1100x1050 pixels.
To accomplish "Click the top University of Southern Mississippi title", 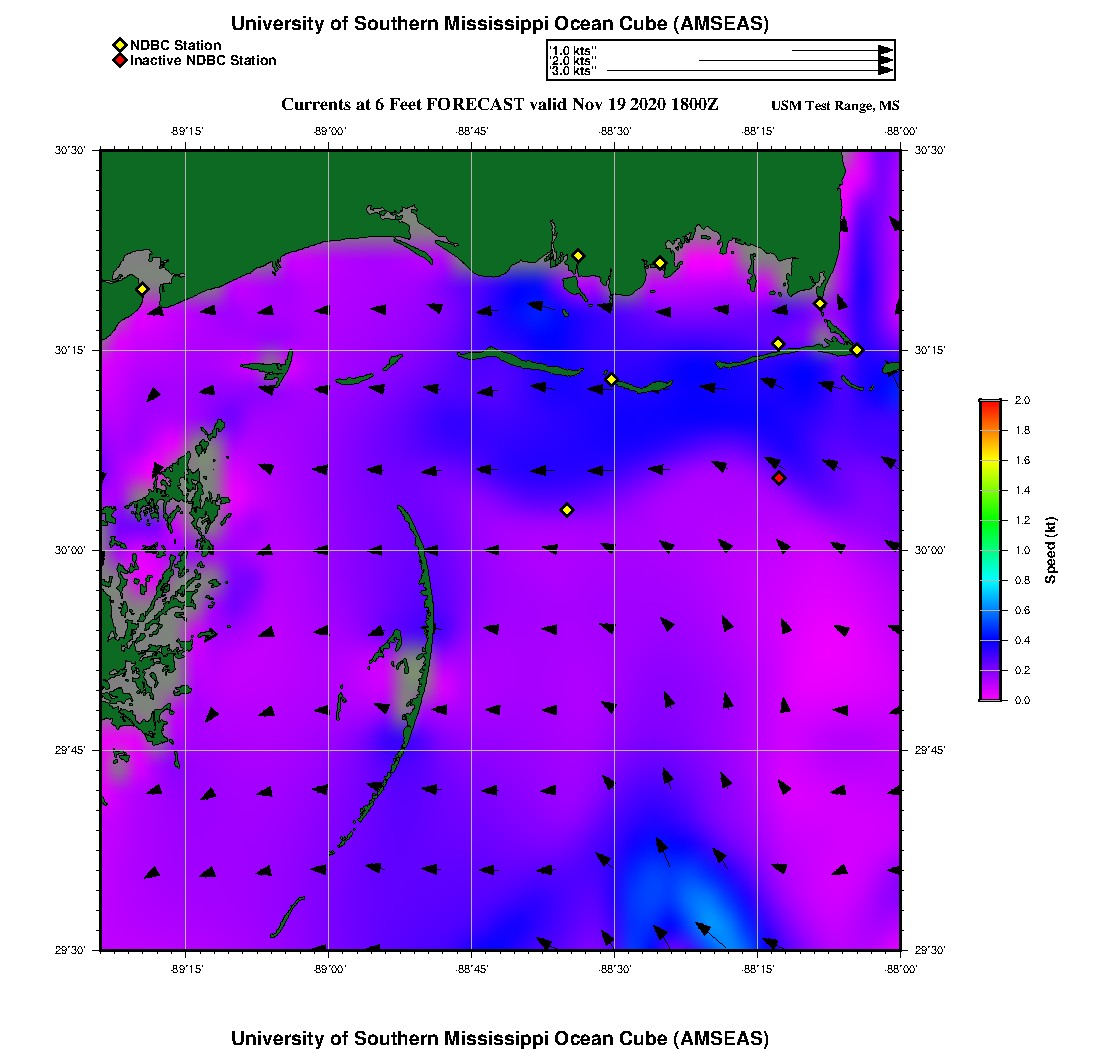I will (x=500, y=24).
